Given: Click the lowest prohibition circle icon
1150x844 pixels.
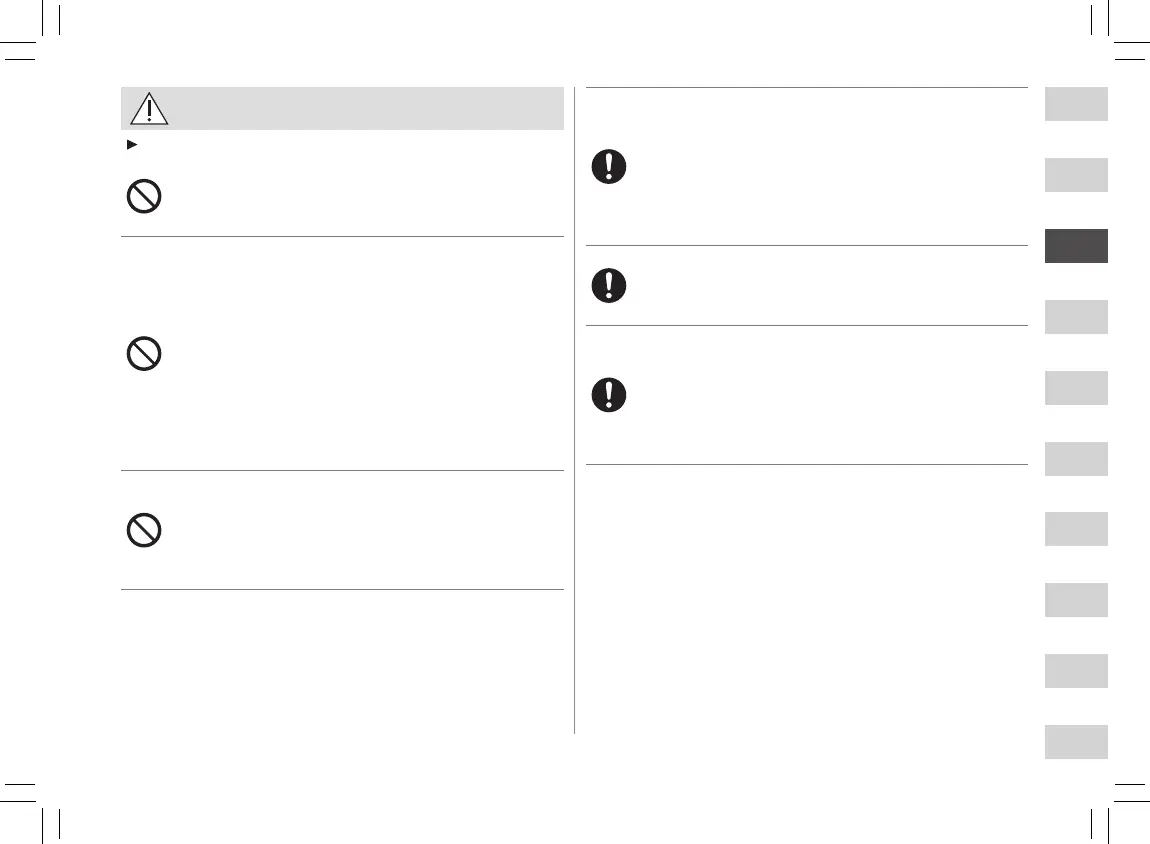Looking at the screenshot, I should coord(145,530).
